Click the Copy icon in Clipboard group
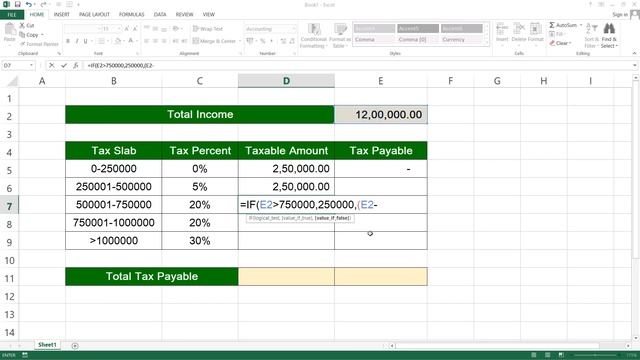640x360 pixels. (22, 35)
